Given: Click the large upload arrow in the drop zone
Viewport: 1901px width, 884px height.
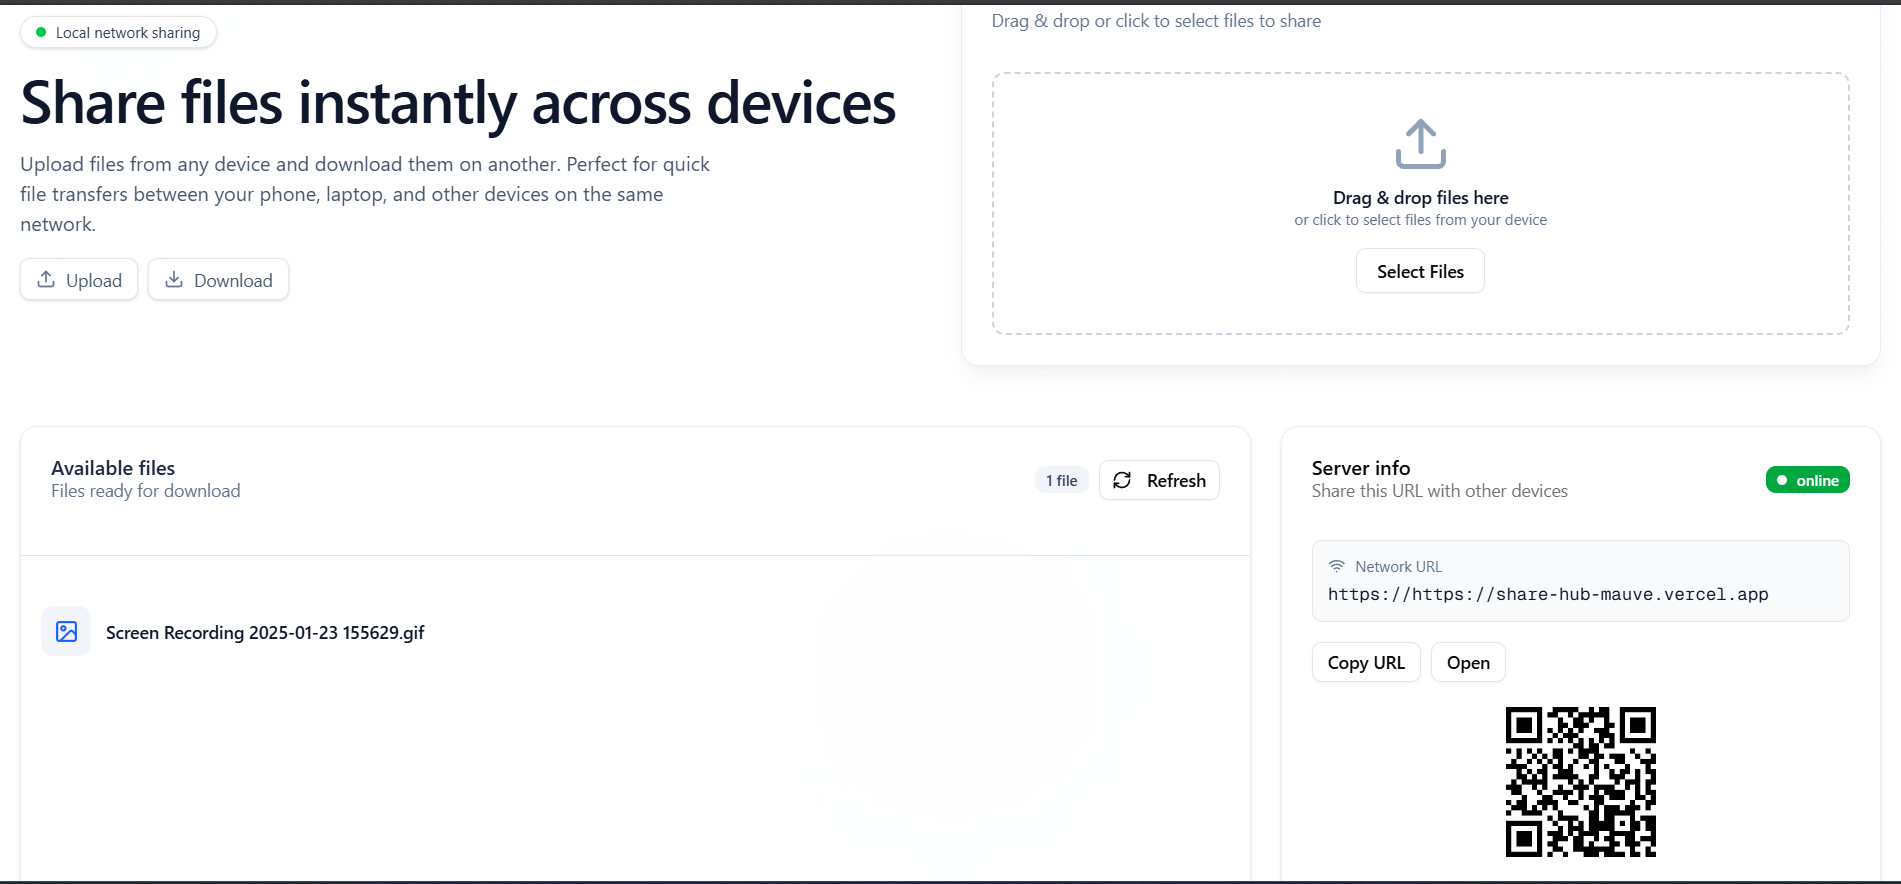Looking at the screenshot, I should (1420, 145).
